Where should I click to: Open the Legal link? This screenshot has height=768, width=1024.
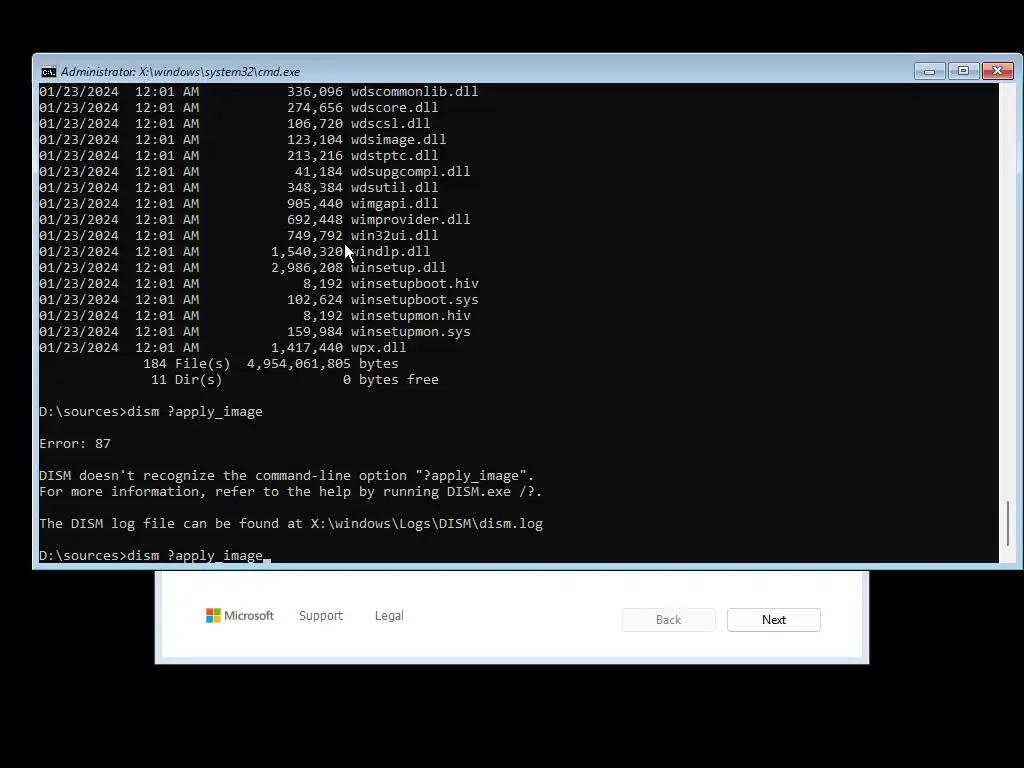click(389, 615)
